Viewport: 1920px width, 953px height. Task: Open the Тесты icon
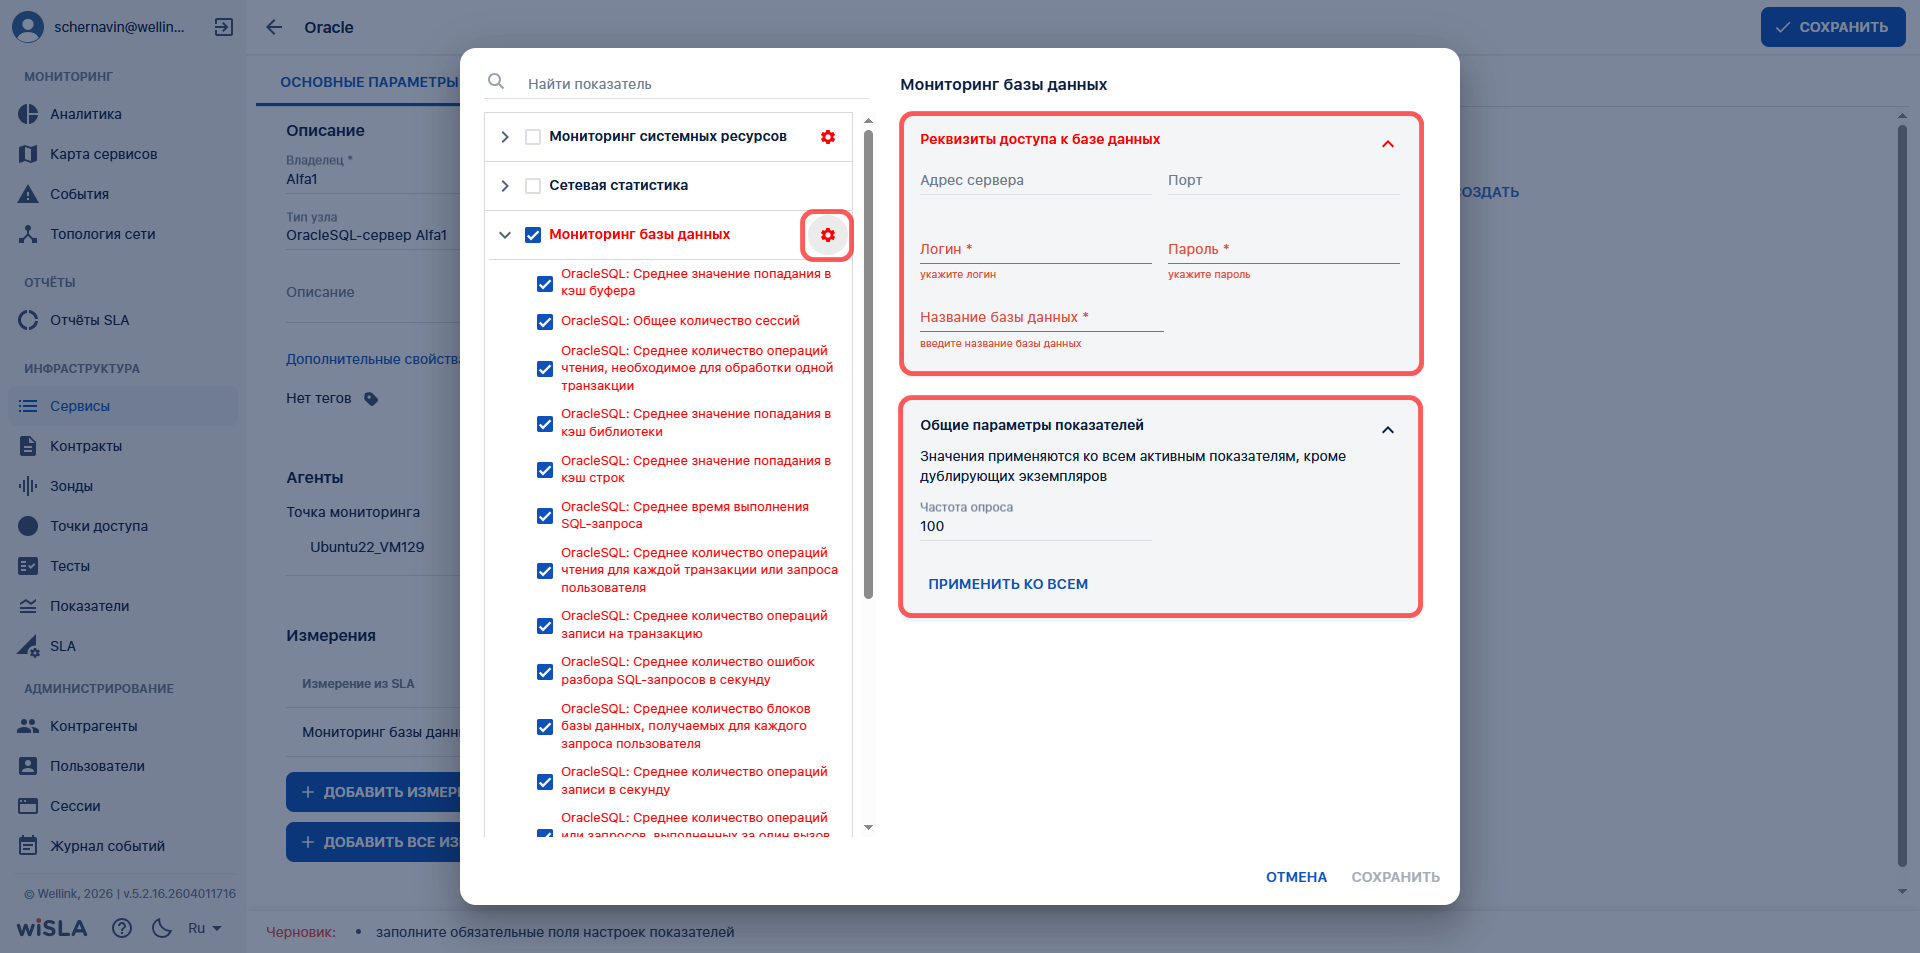pos(28,566)
